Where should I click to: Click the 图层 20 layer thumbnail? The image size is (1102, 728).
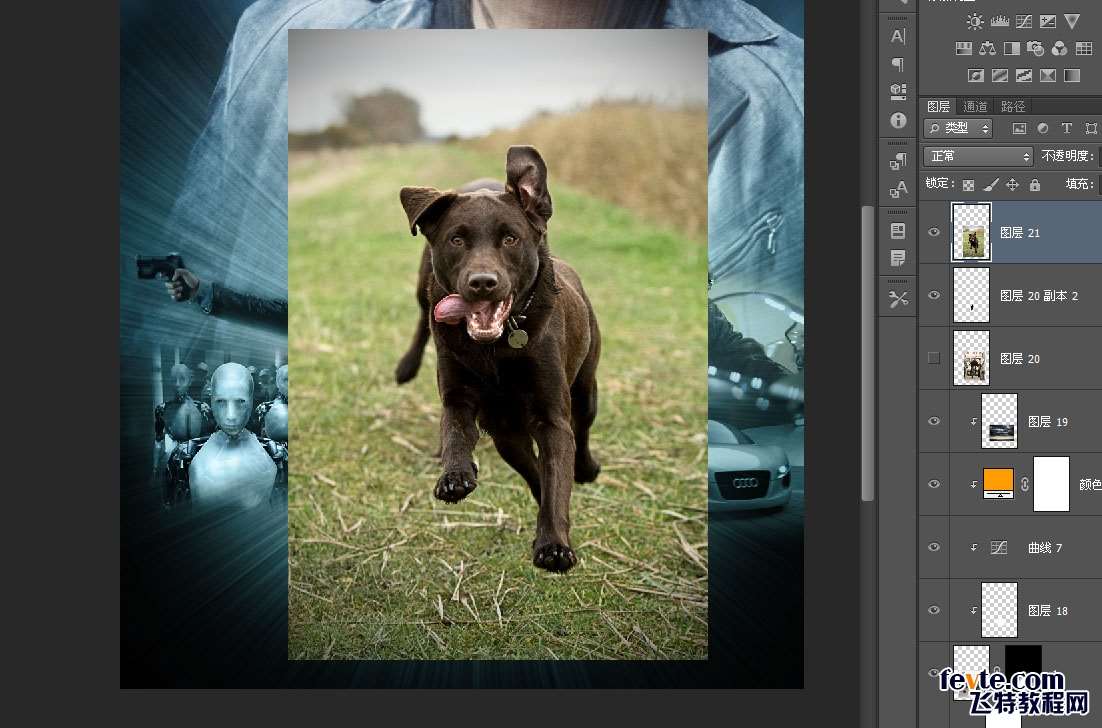click(971, 358)
